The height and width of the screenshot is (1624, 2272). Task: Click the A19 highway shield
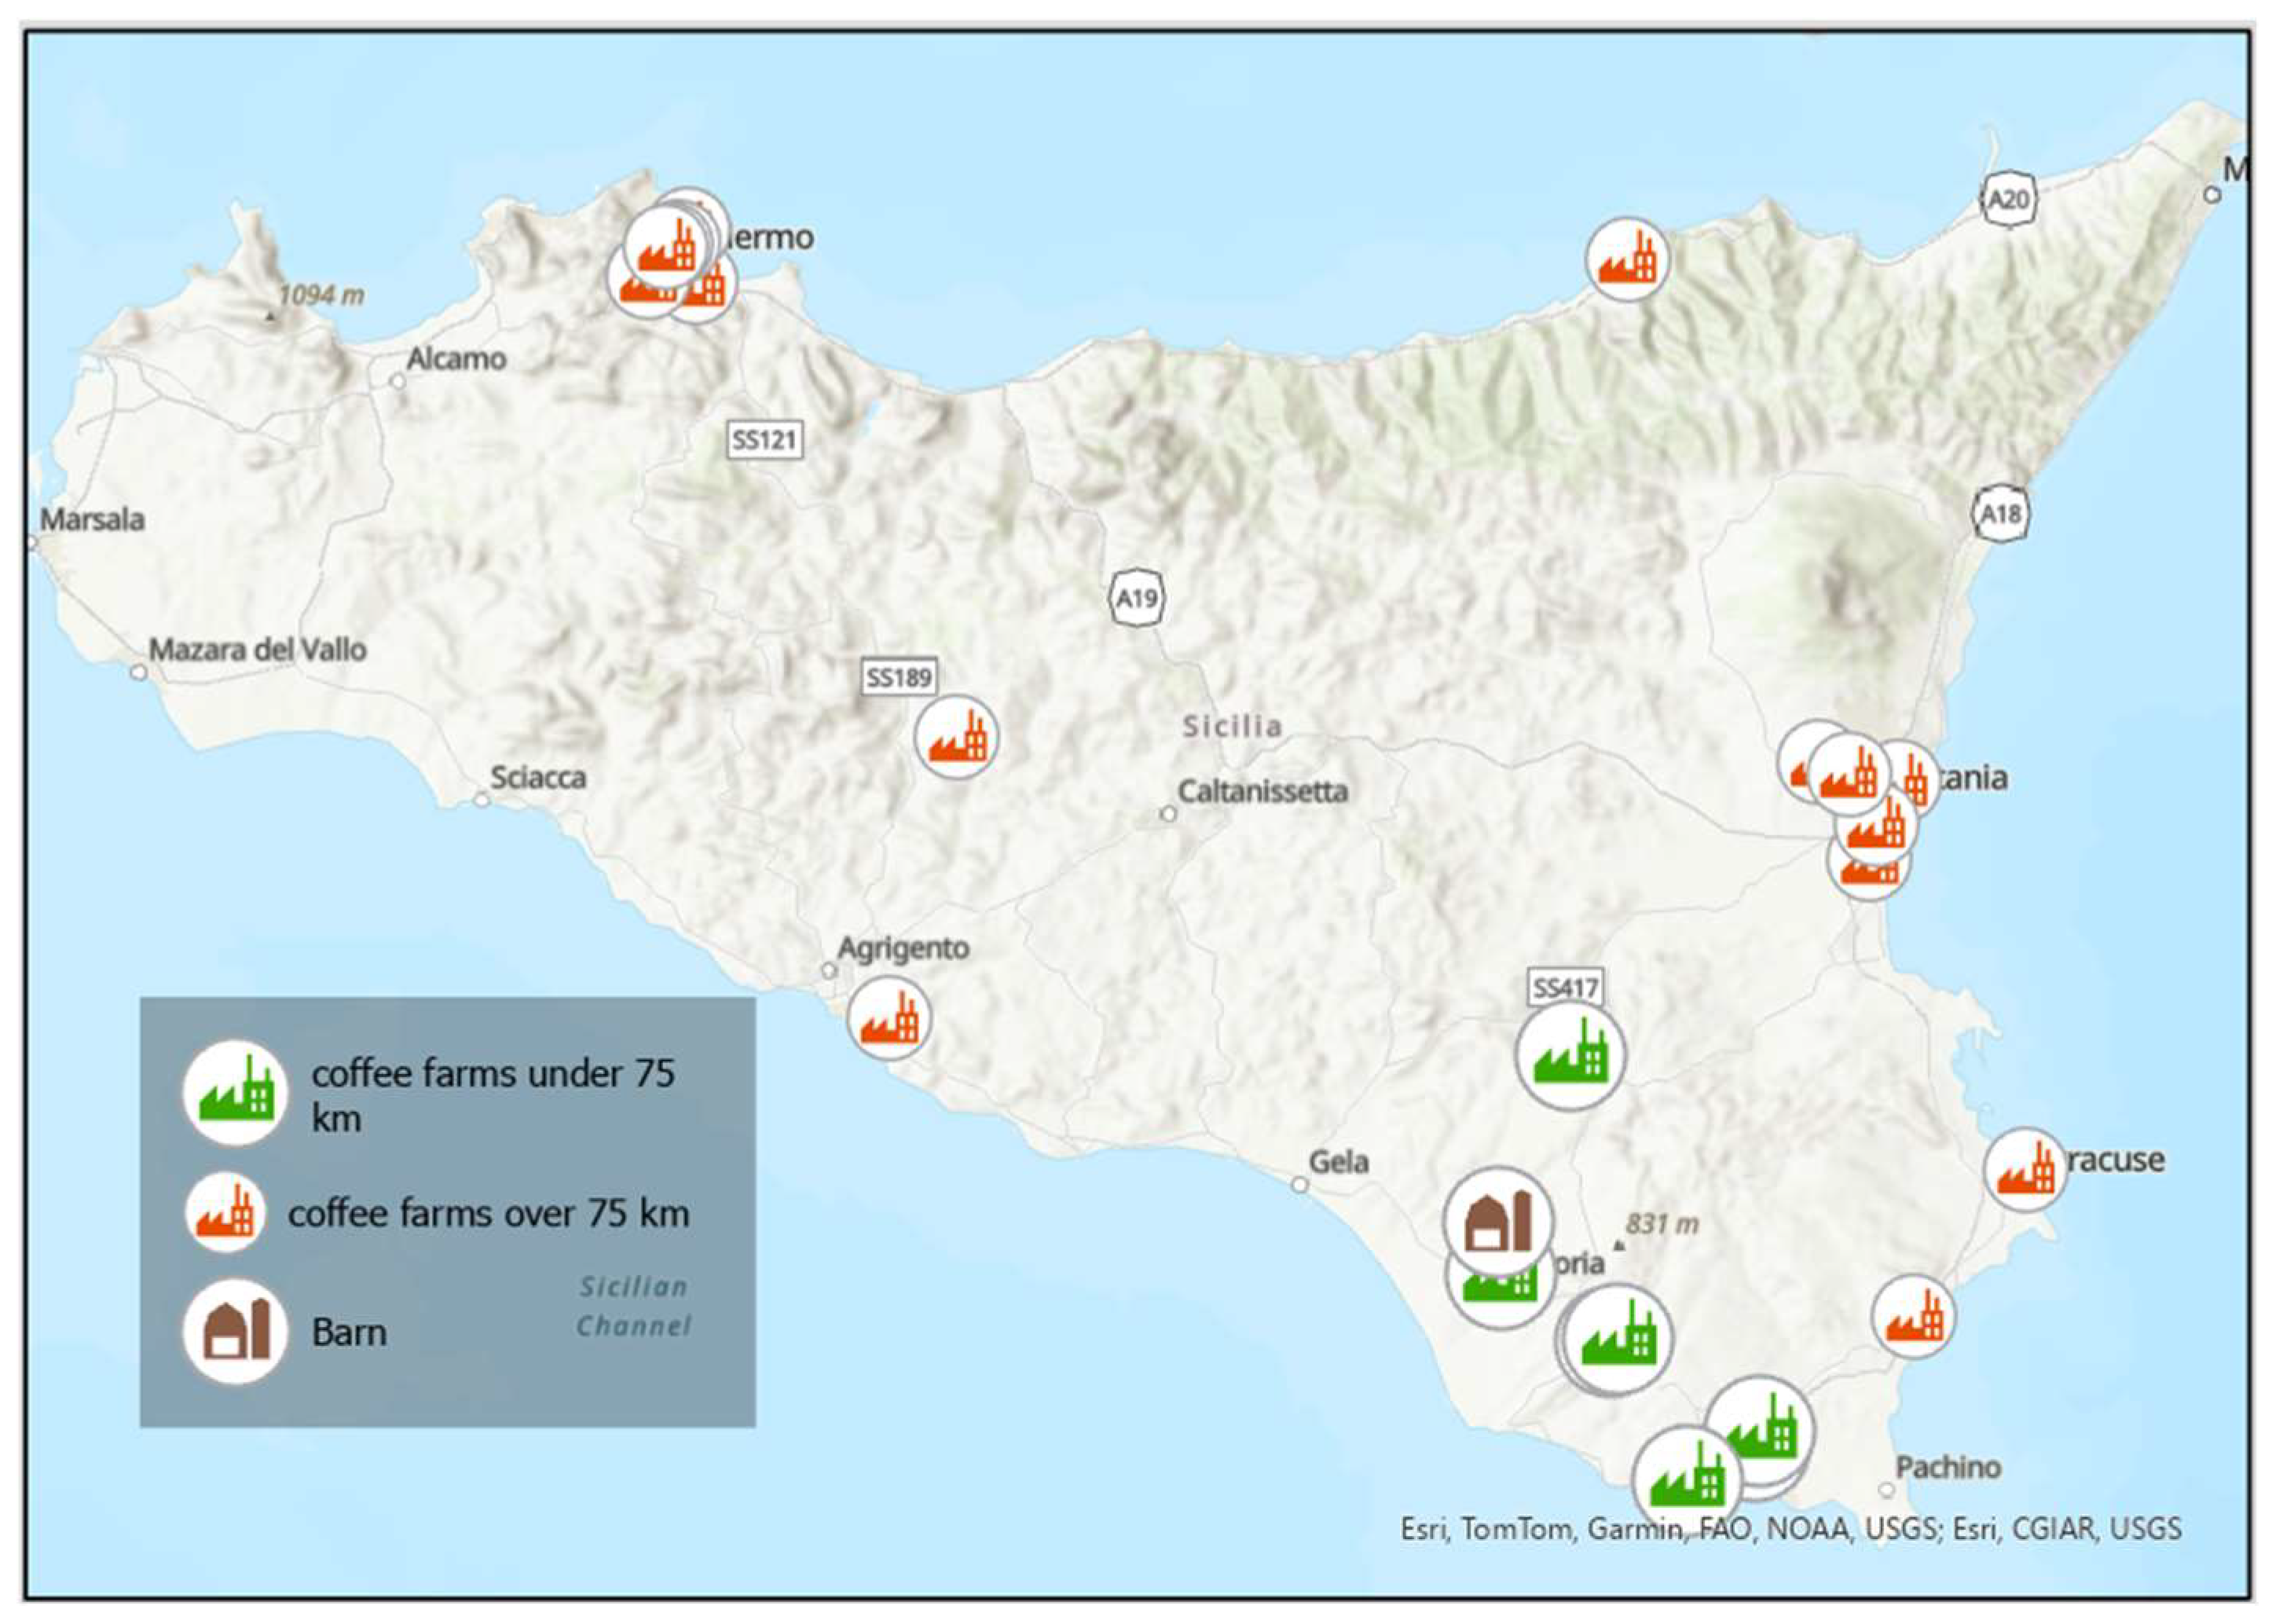coord(1137,598)
